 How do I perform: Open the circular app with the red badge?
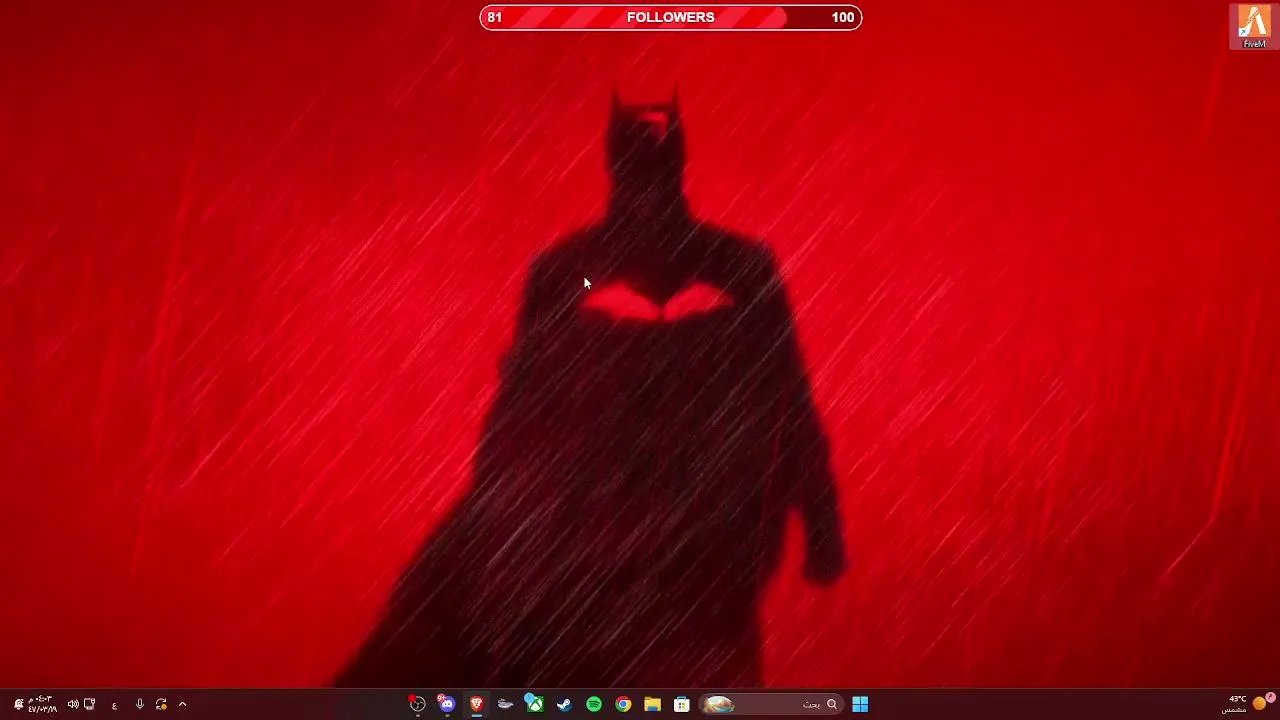pyautogui.click(x=417, y=704)
